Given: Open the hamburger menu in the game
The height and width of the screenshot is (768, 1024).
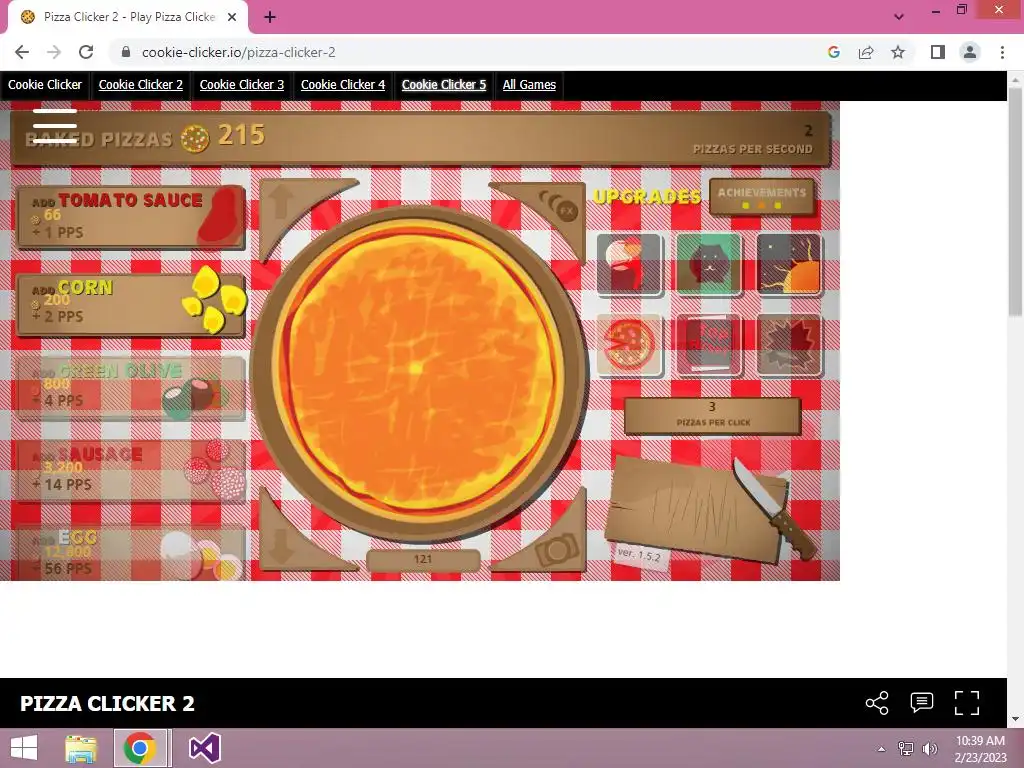Looking at the screenshot, I should click(55, 126).
